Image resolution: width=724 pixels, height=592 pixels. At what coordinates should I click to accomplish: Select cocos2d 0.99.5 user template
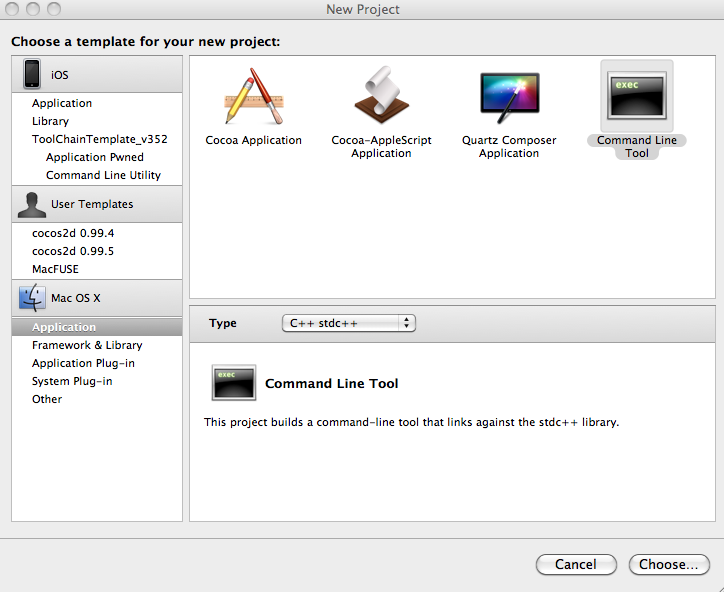[73, 251]
